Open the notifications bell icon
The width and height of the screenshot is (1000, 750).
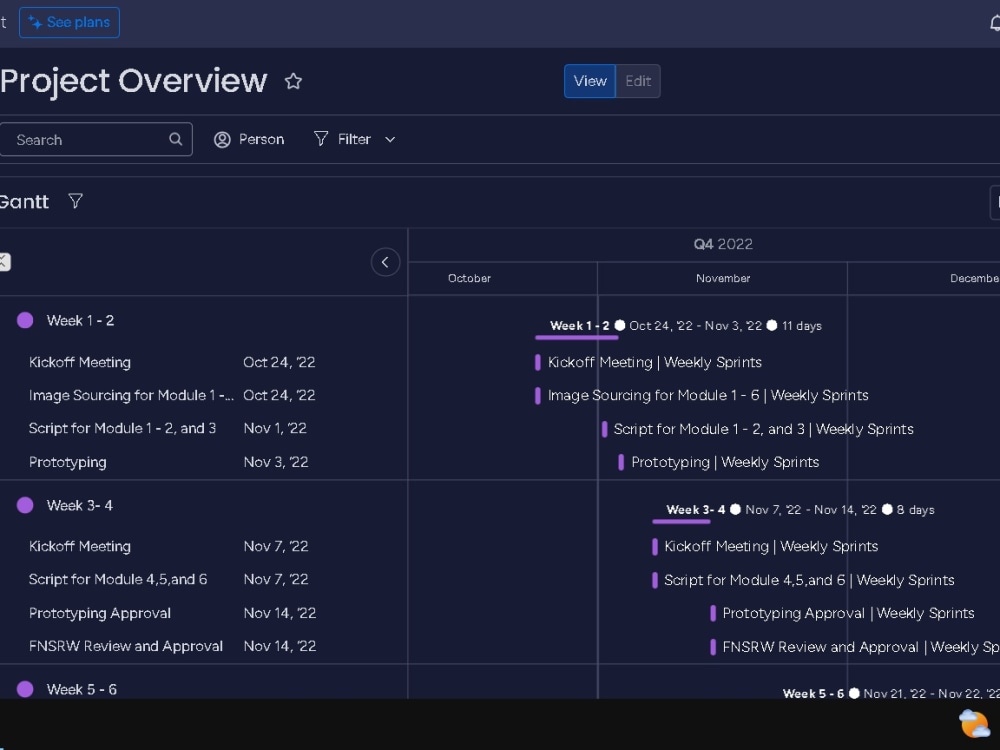[995, 24]
